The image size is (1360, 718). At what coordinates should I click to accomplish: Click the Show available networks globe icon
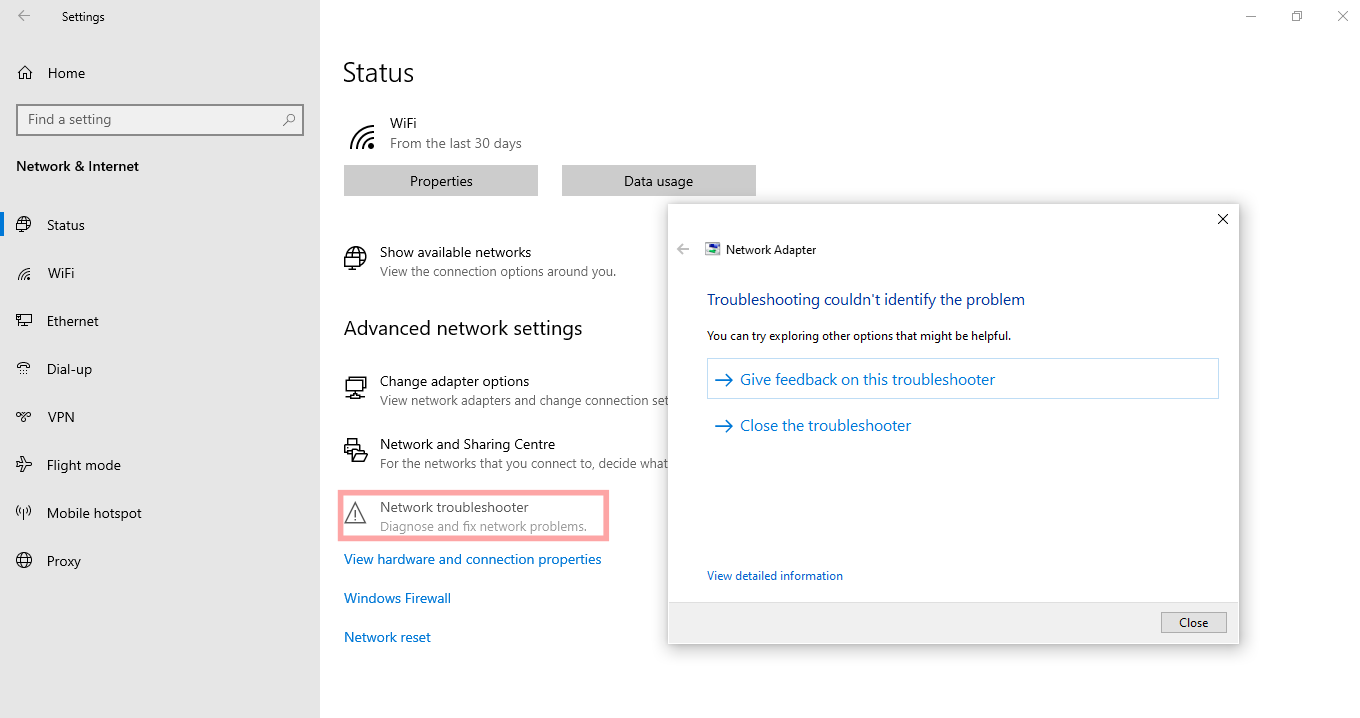(x=355, y=258)
